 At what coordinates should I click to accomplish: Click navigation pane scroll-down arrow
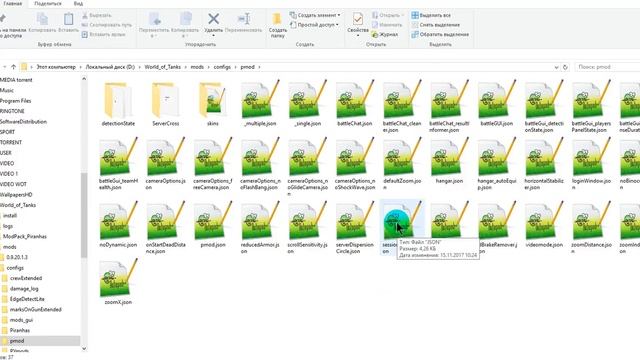(84, 348)
